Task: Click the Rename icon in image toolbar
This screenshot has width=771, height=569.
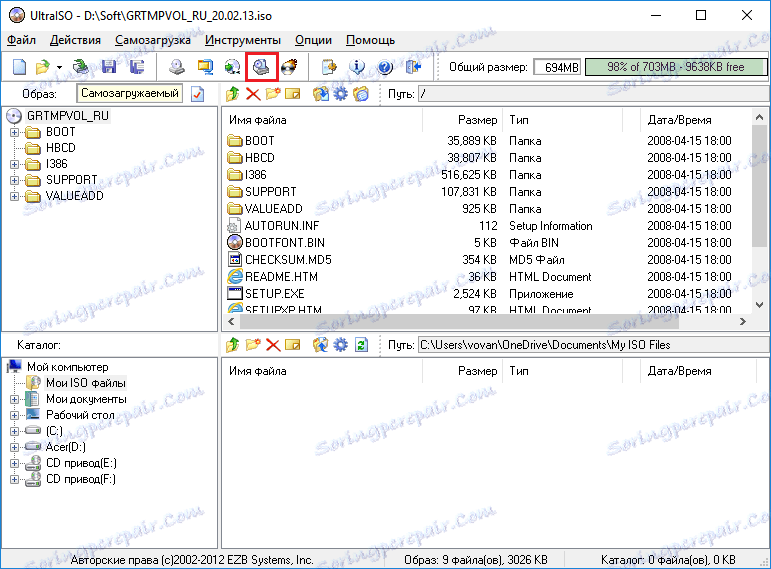Action: tap(293, 93)
